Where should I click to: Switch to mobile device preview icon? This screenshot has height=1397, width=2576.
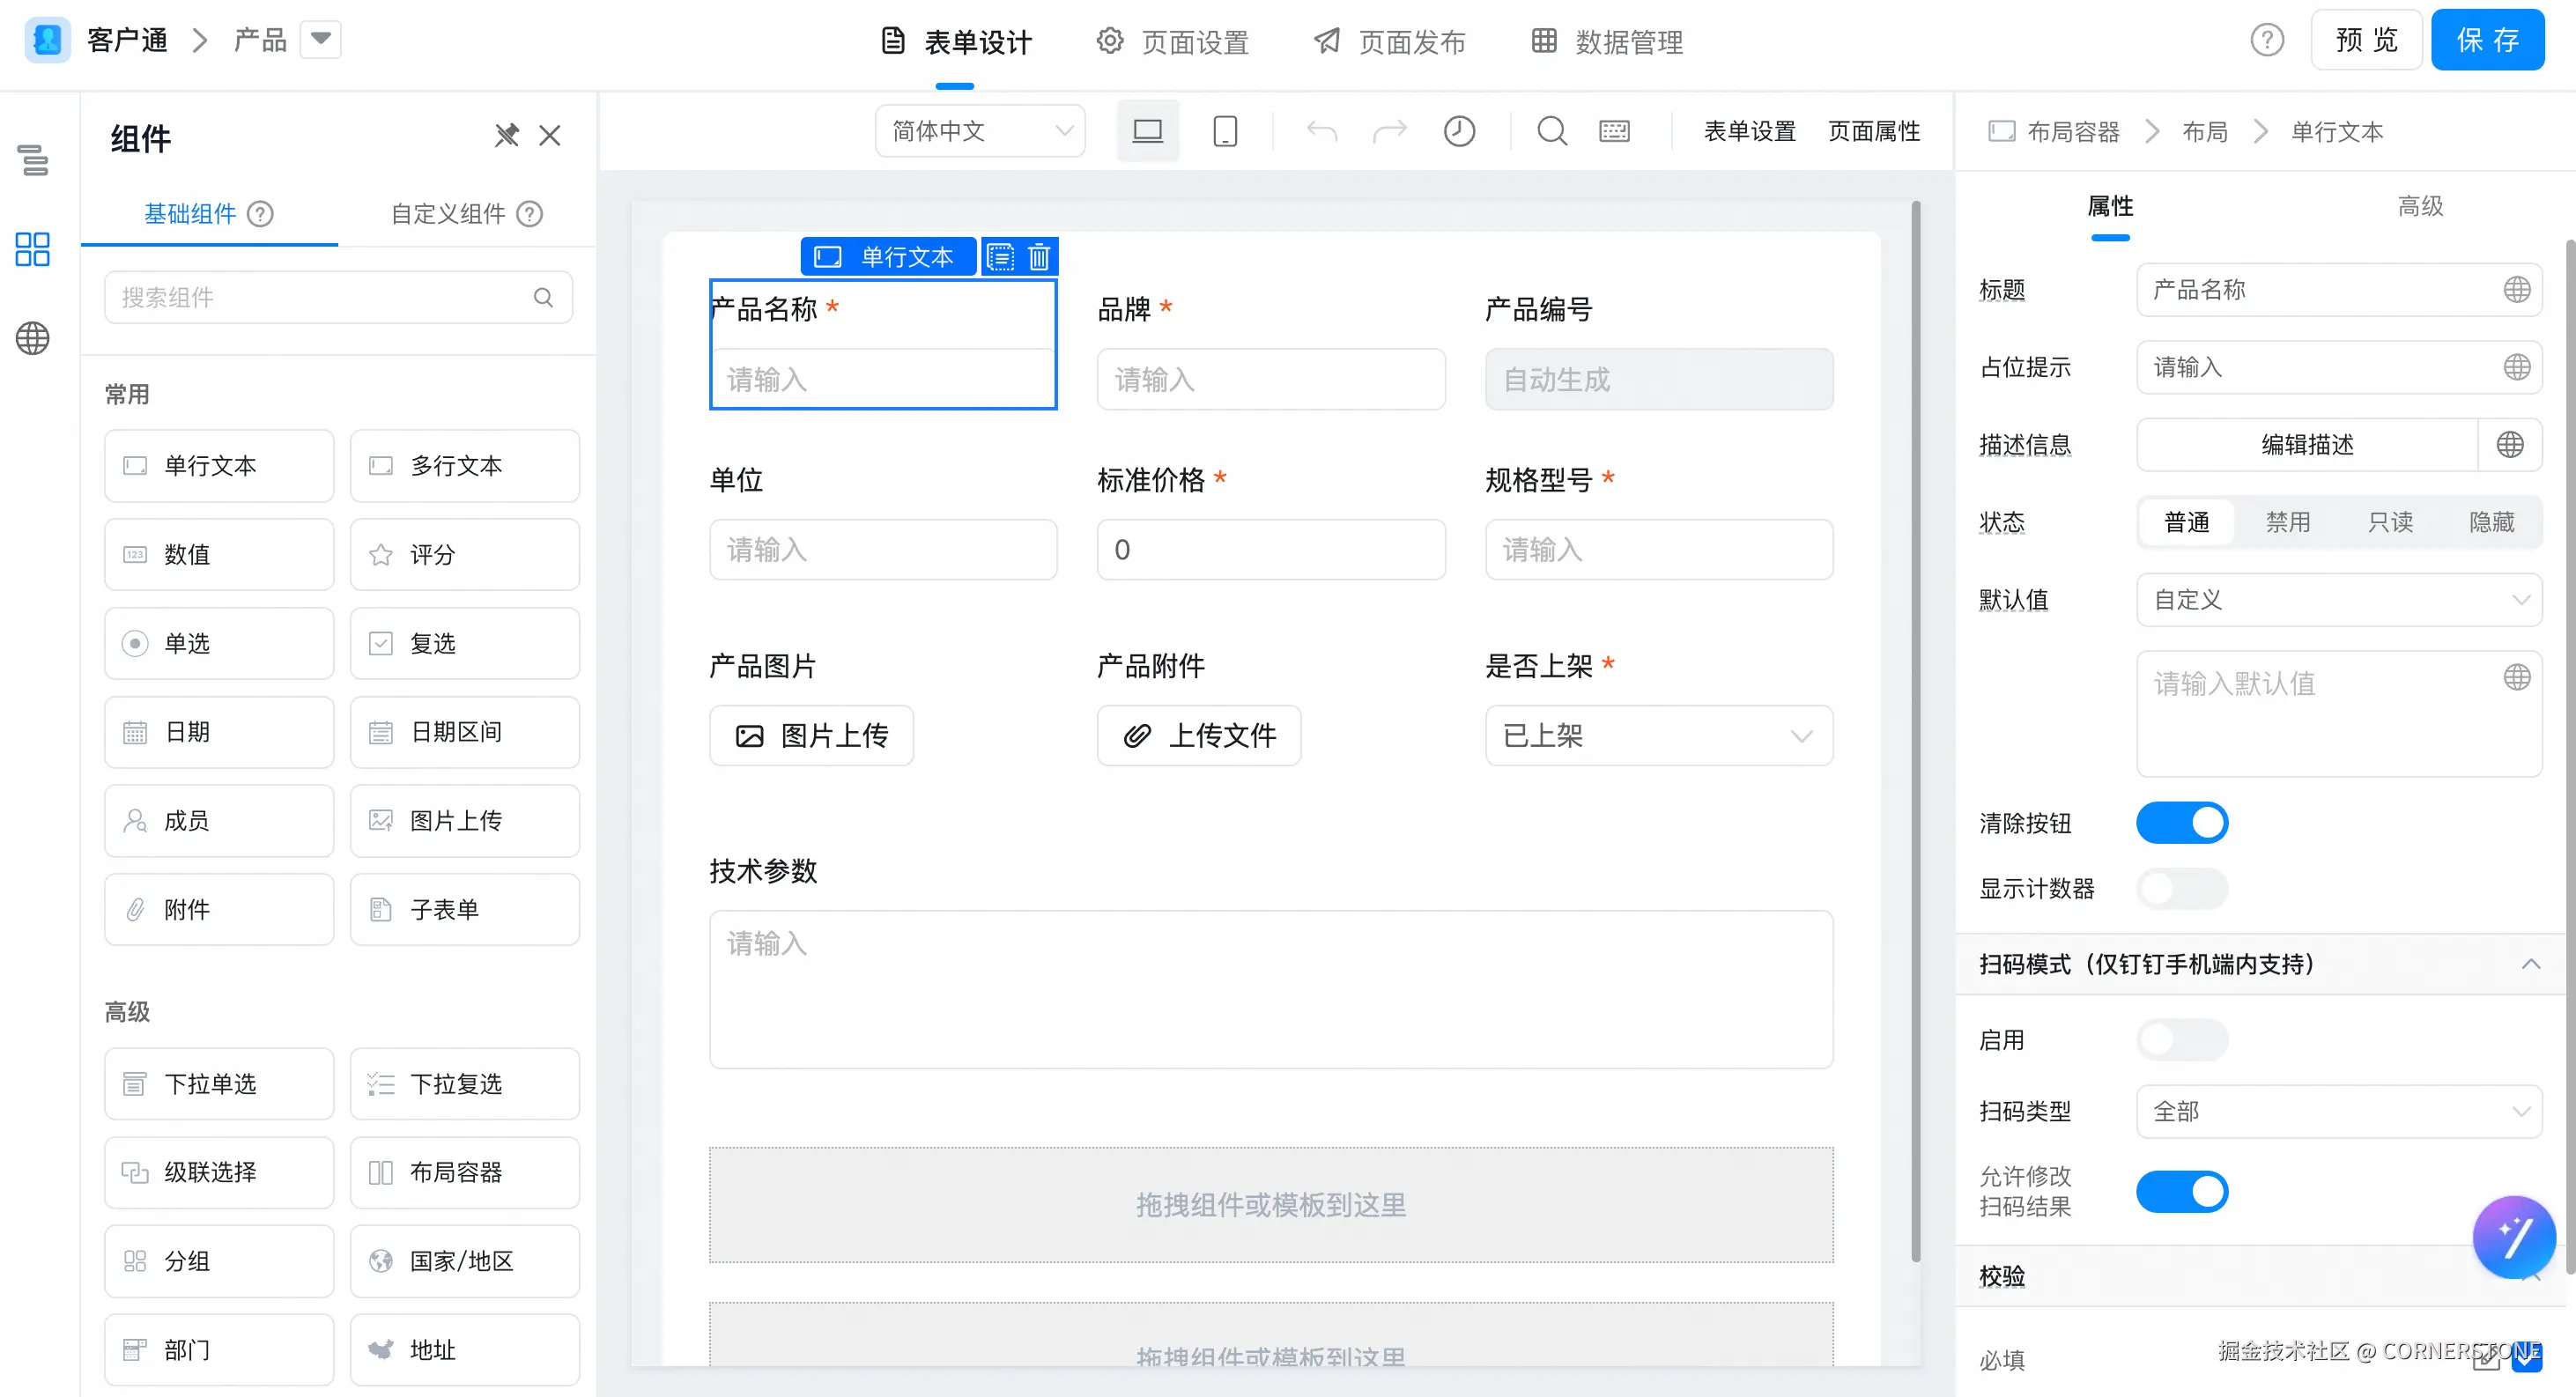coord(1225,131)
